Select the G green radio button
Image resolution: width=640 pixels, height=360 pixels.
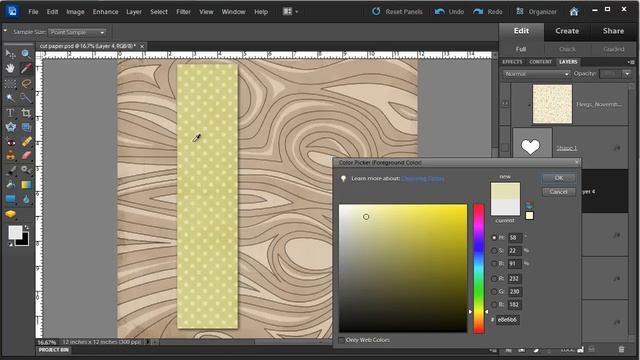pyautogui.click(x=494, y=291)
